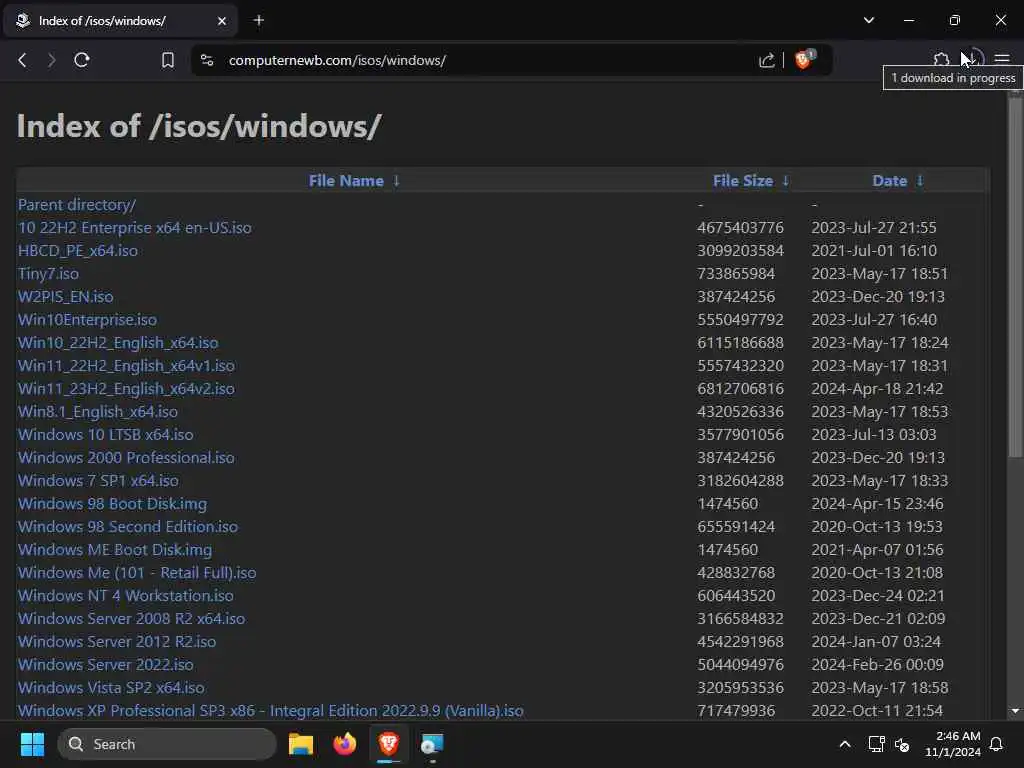
Task: Open a new tab with plus button
Action: [259, 20]
